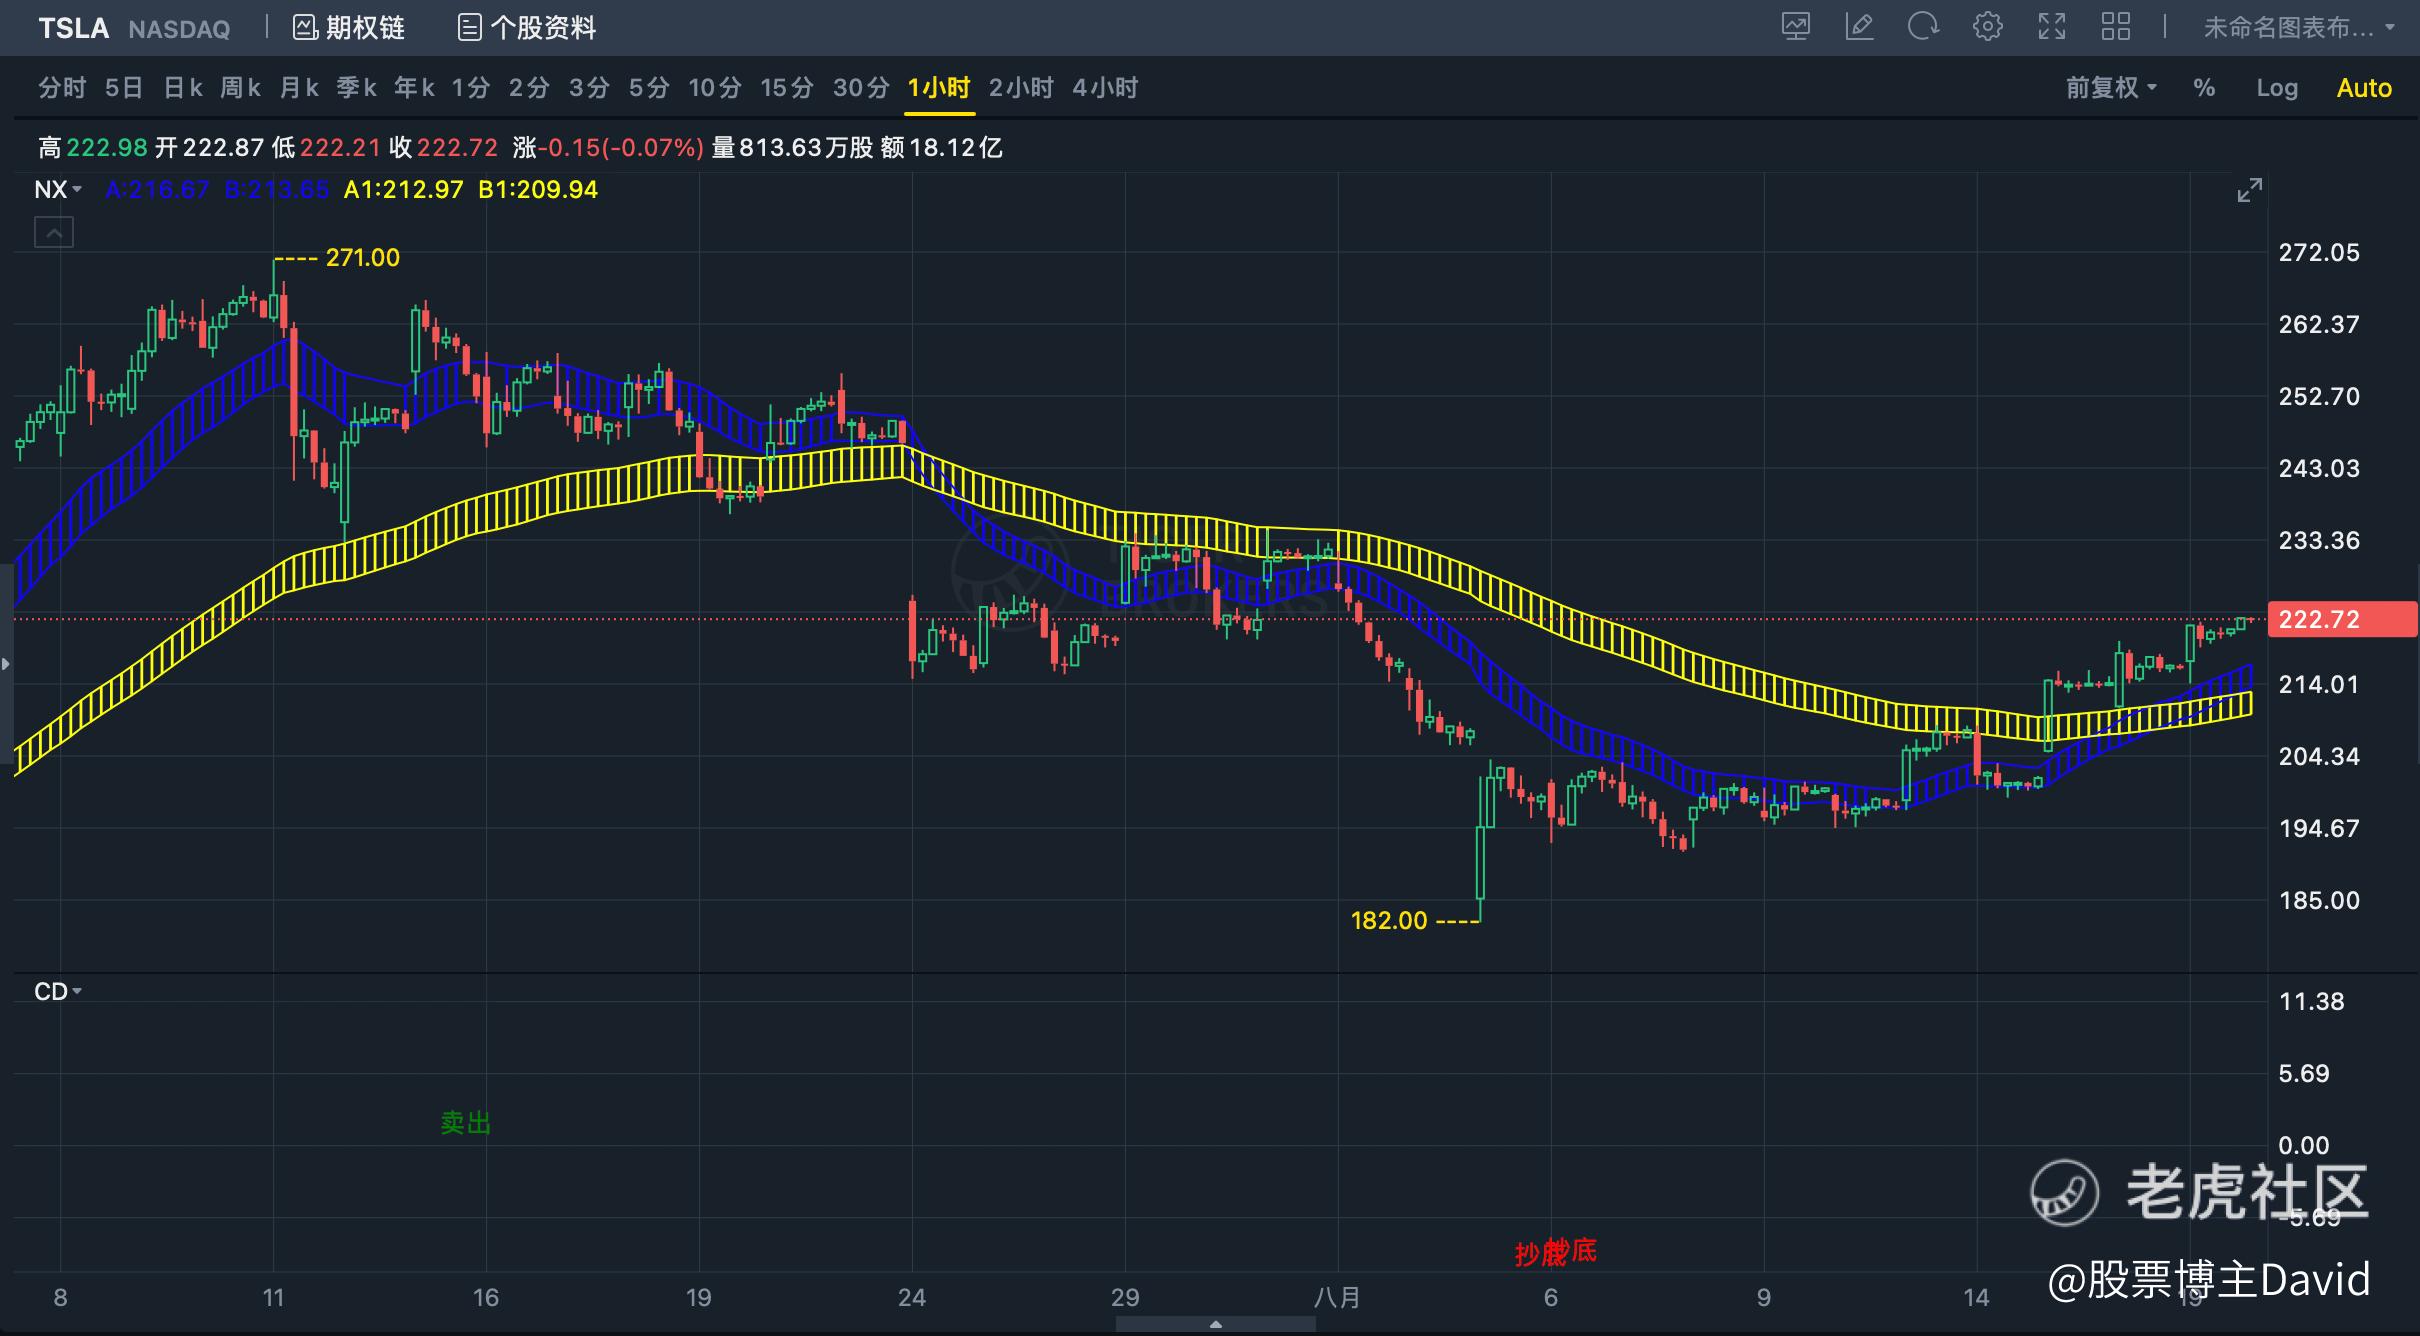Viewport: 2420px width, 1336px height.
Task: Switch to 5分 interval
Action: click(649, 88)
